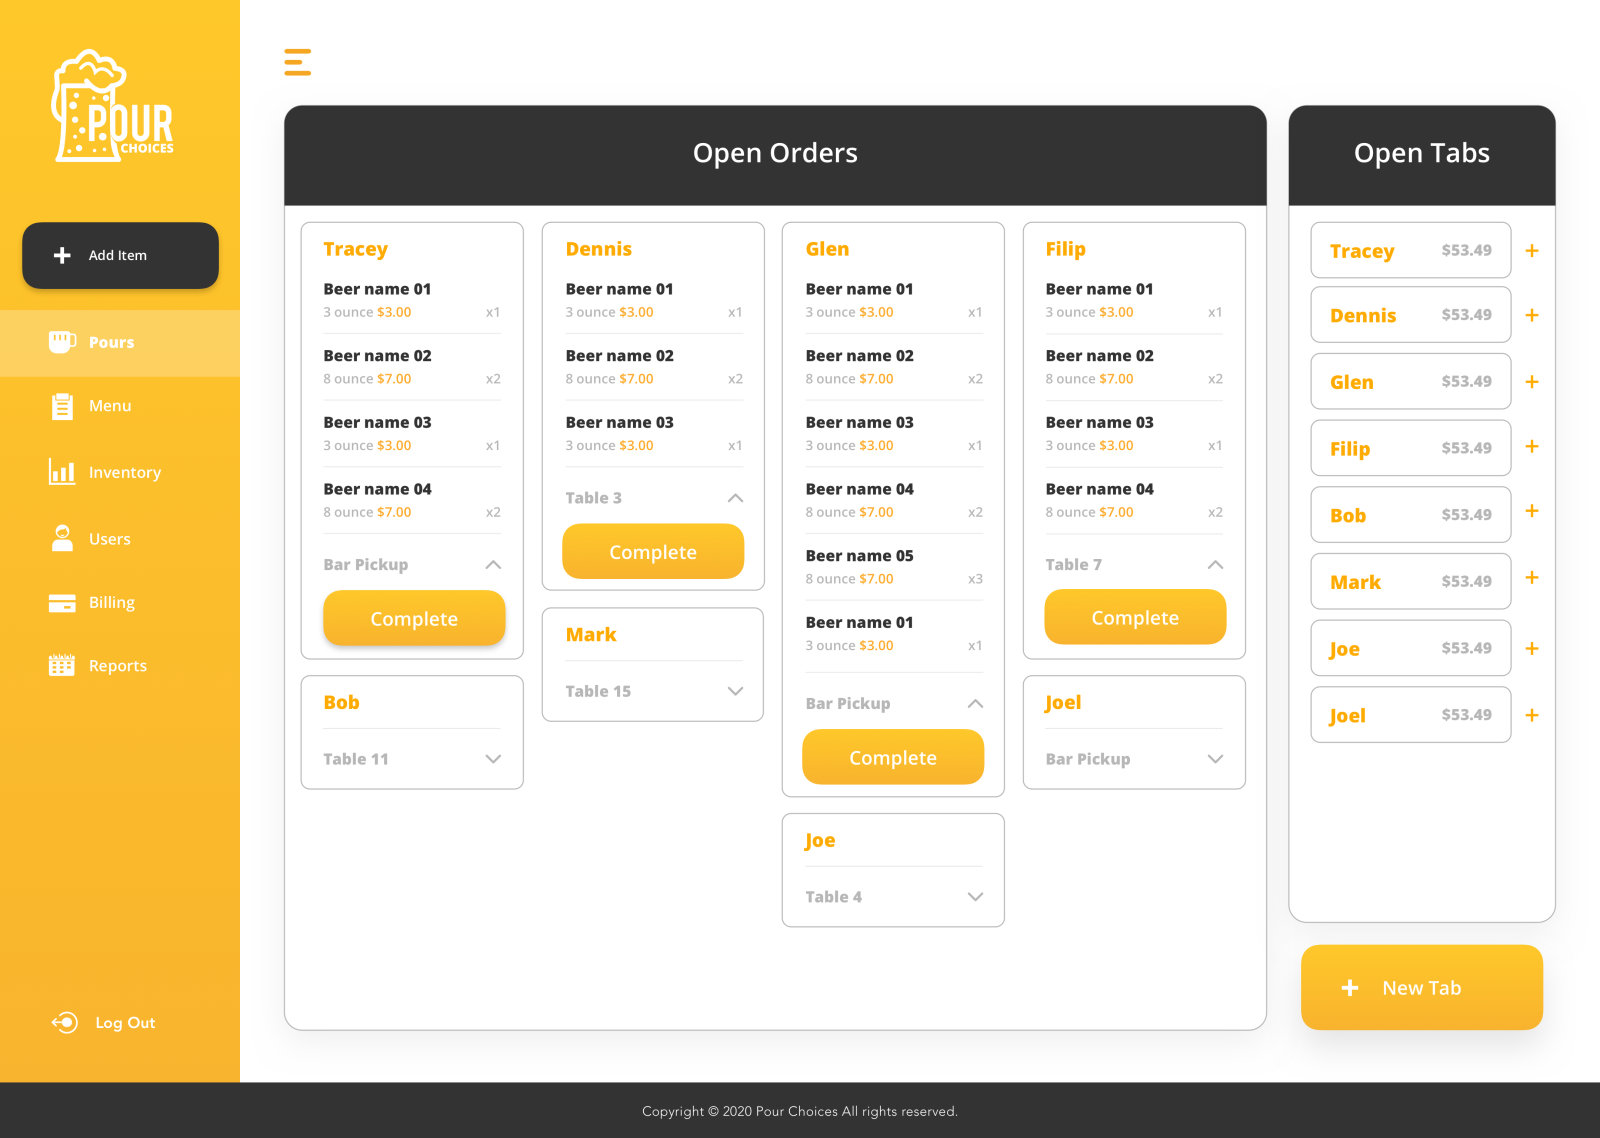Click the Reports calendar icon

(62, 665)
